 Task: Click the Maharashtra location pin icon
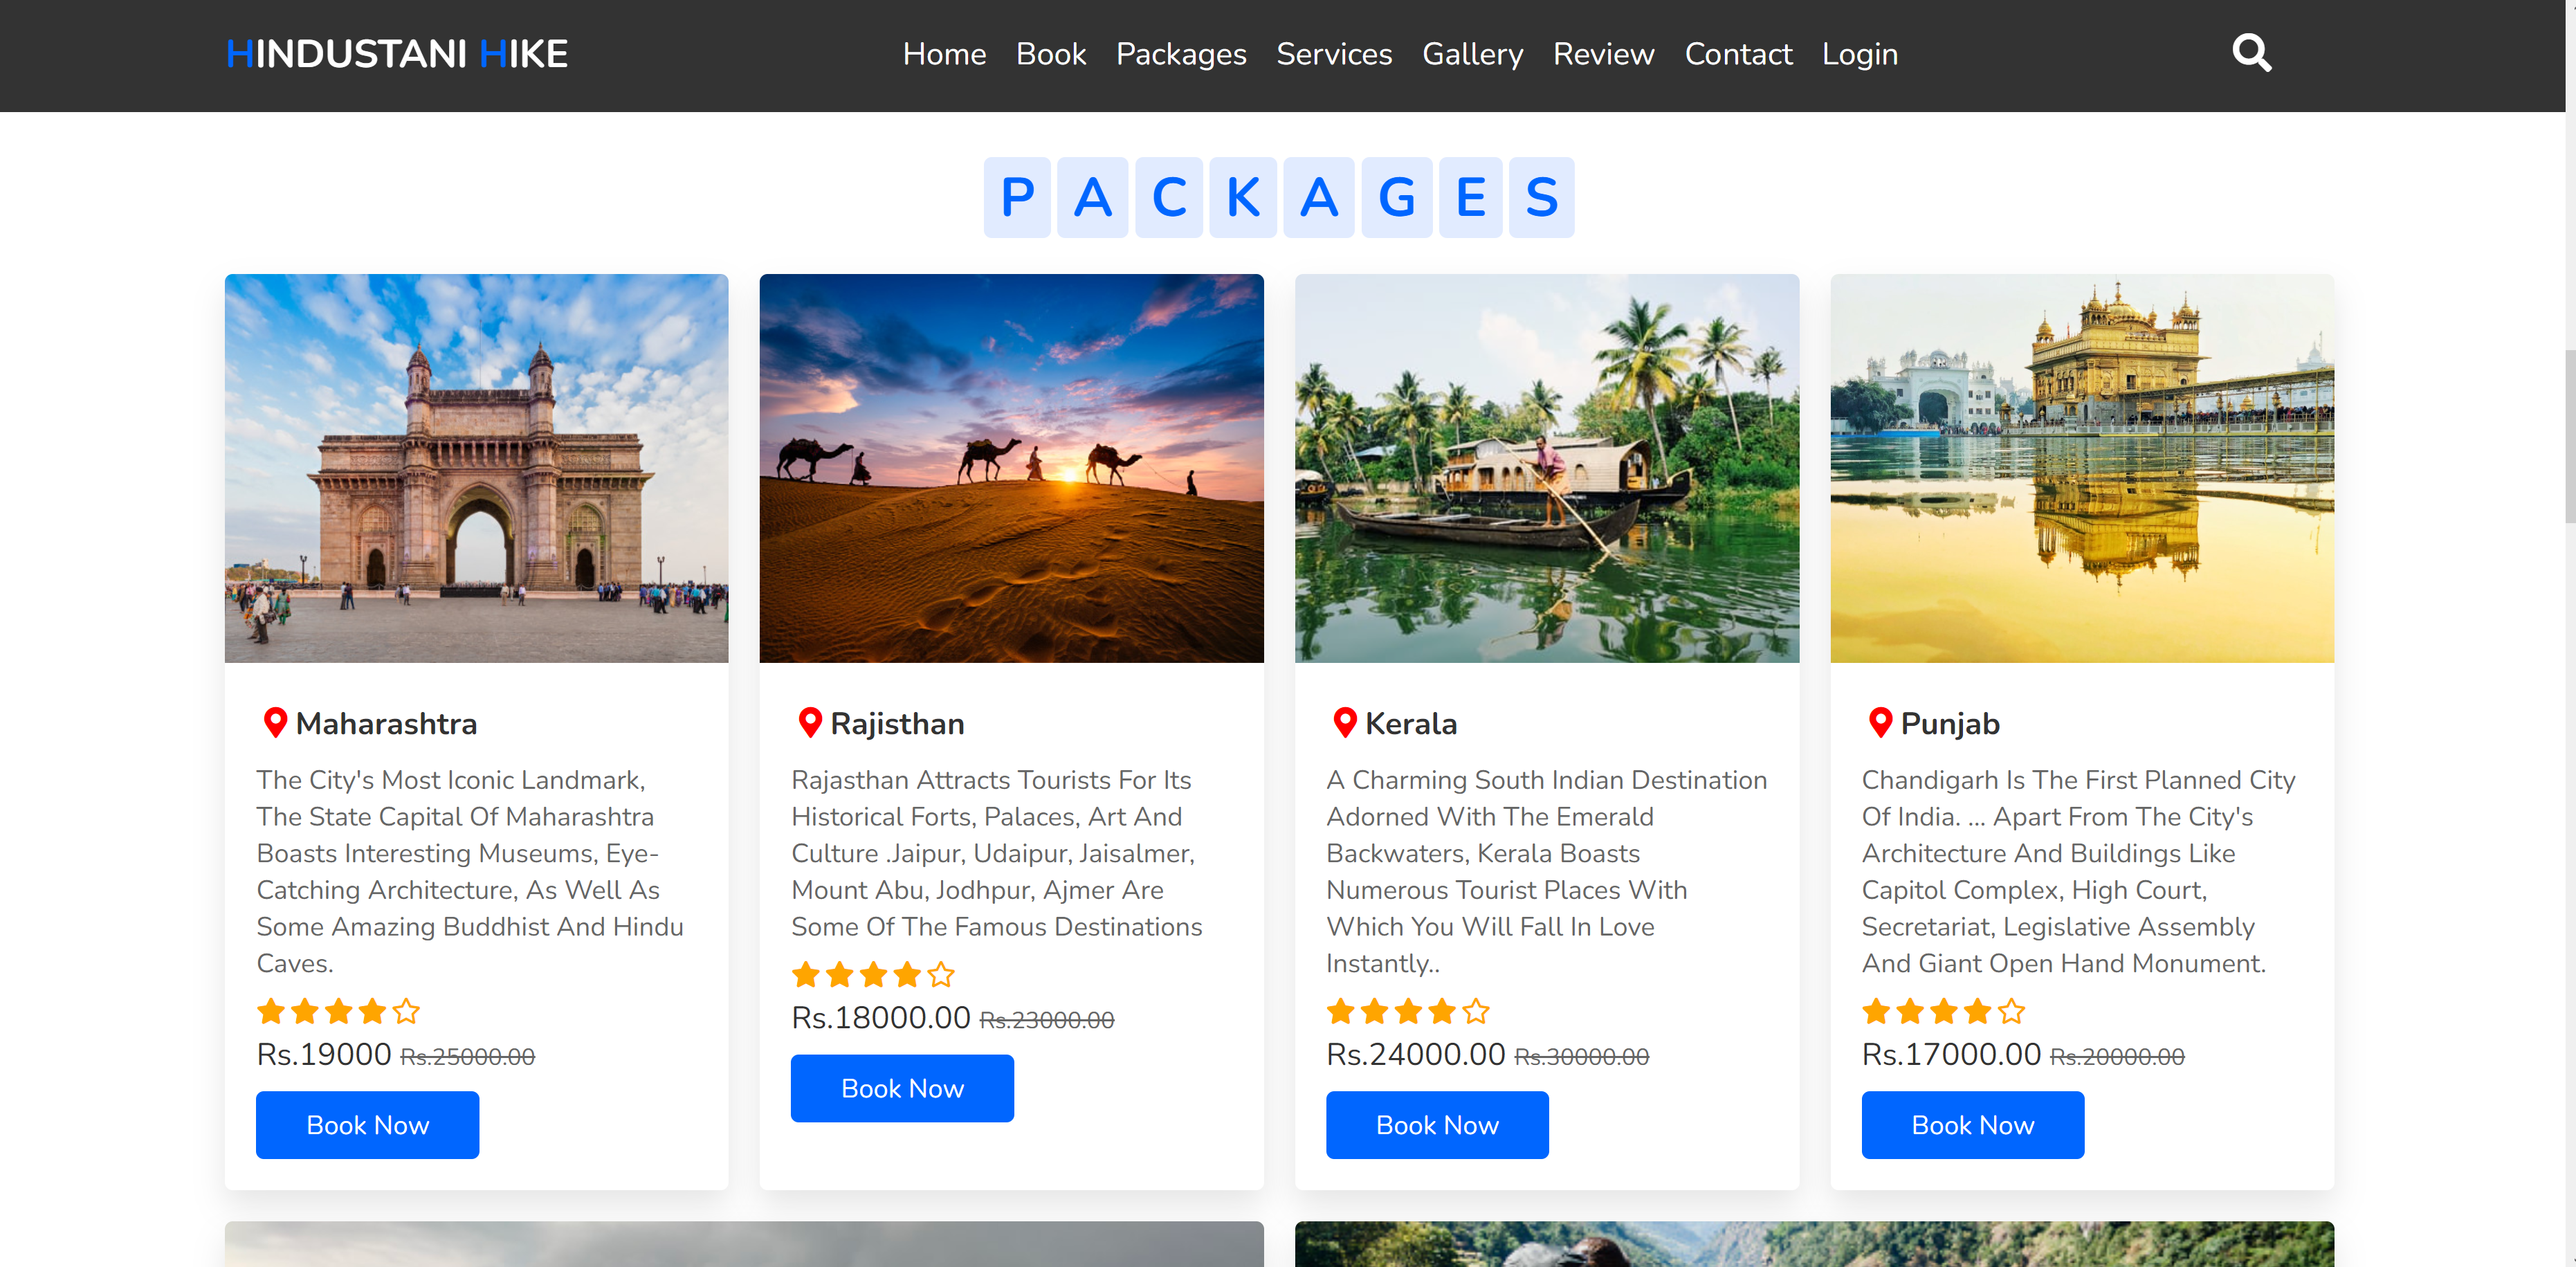pyautogui.click(x=275, y=722)
